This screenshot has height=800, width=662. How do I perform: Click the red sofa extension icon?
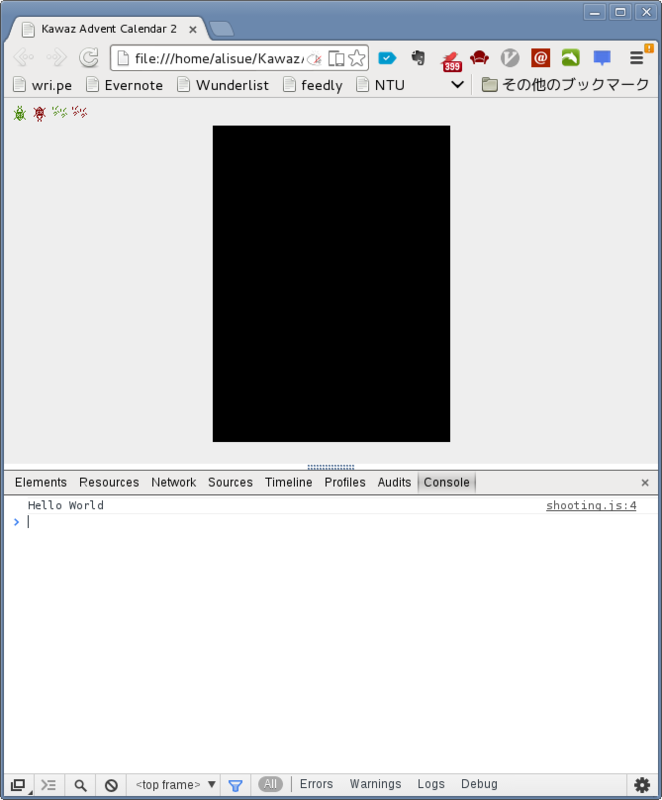coord(479,58)
